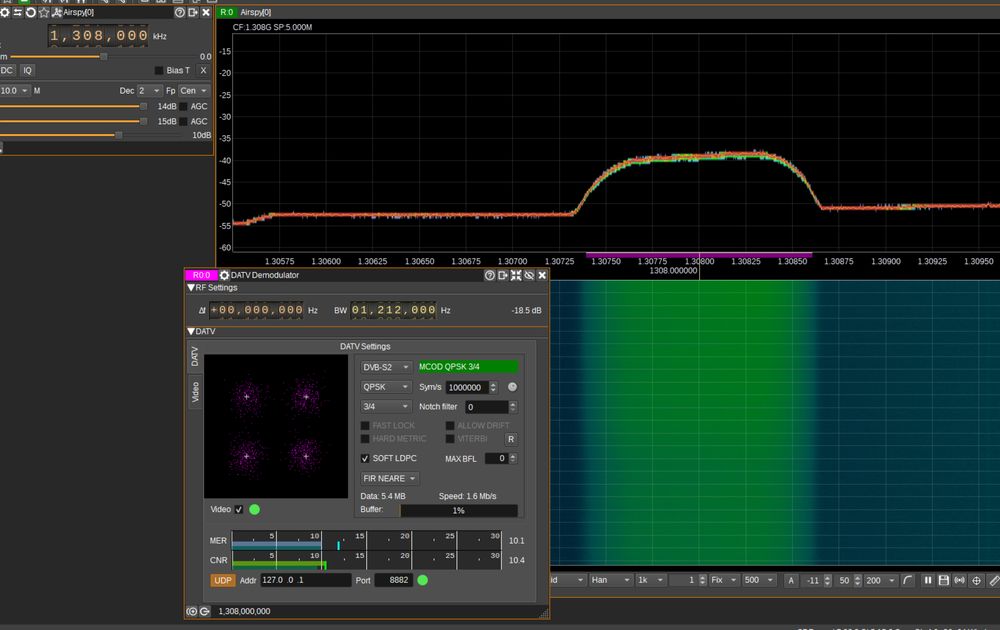Click the spectrum websocket broadcast icon

point(959,580)
